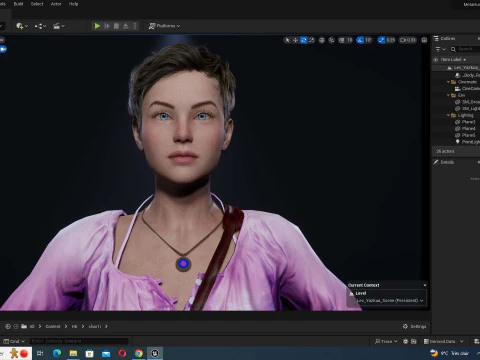Select the Plane5 actor in Outliner

point(456,135)
